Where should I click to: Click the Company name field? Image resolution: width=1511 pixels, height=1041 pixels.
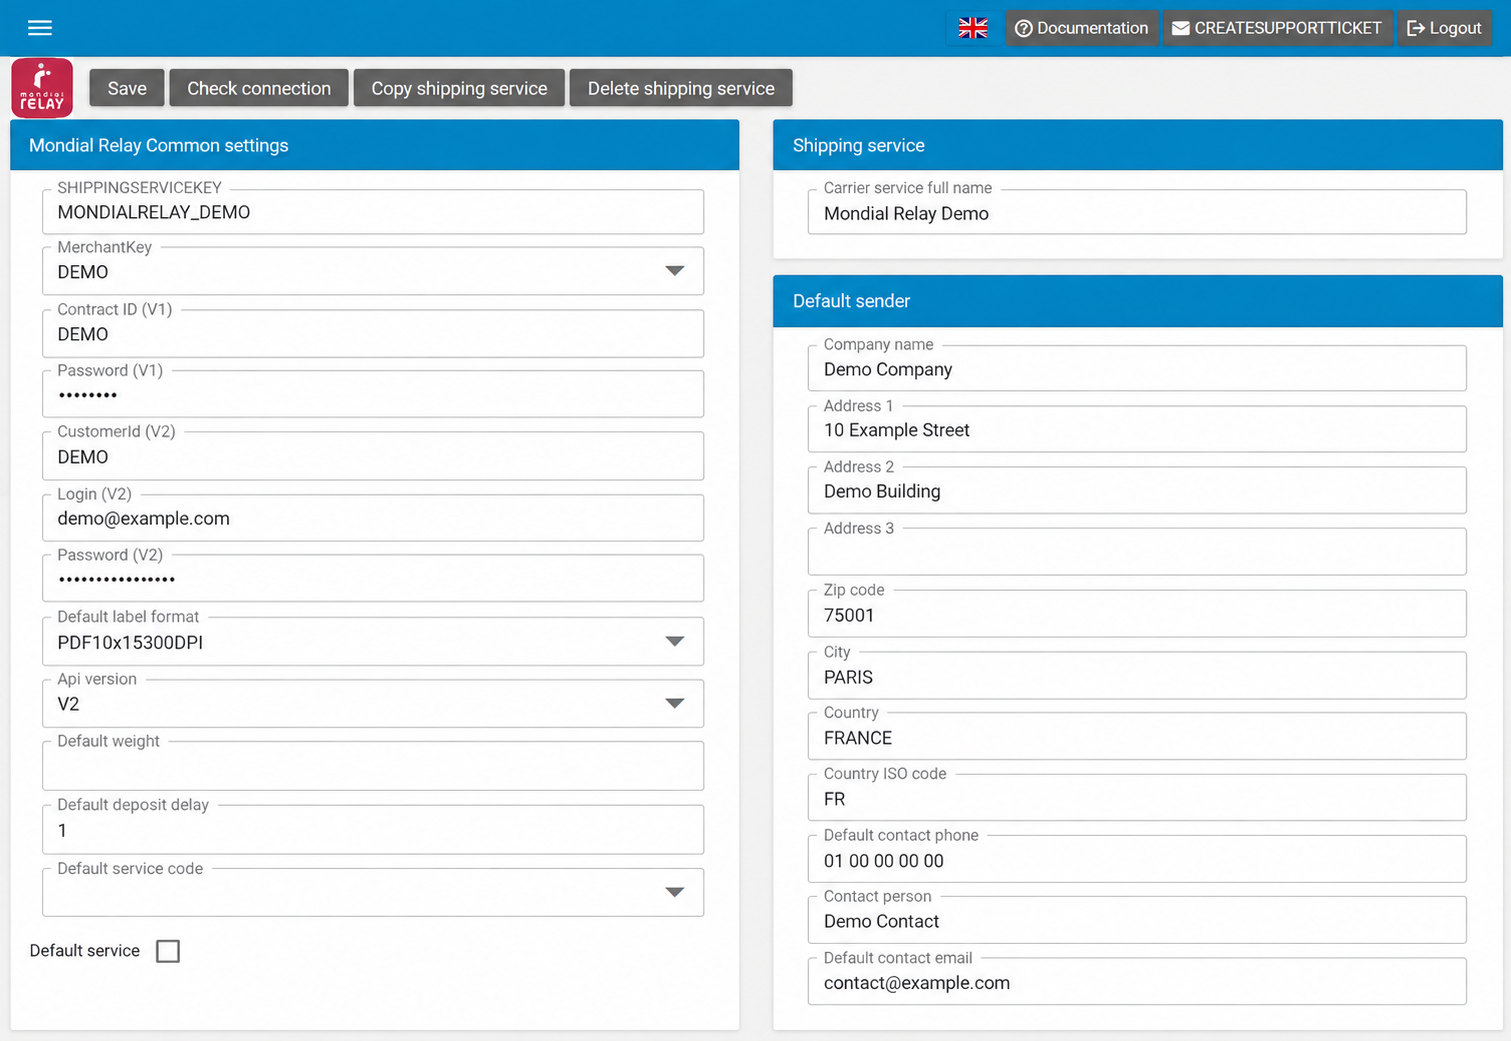tap(1137, 368)
